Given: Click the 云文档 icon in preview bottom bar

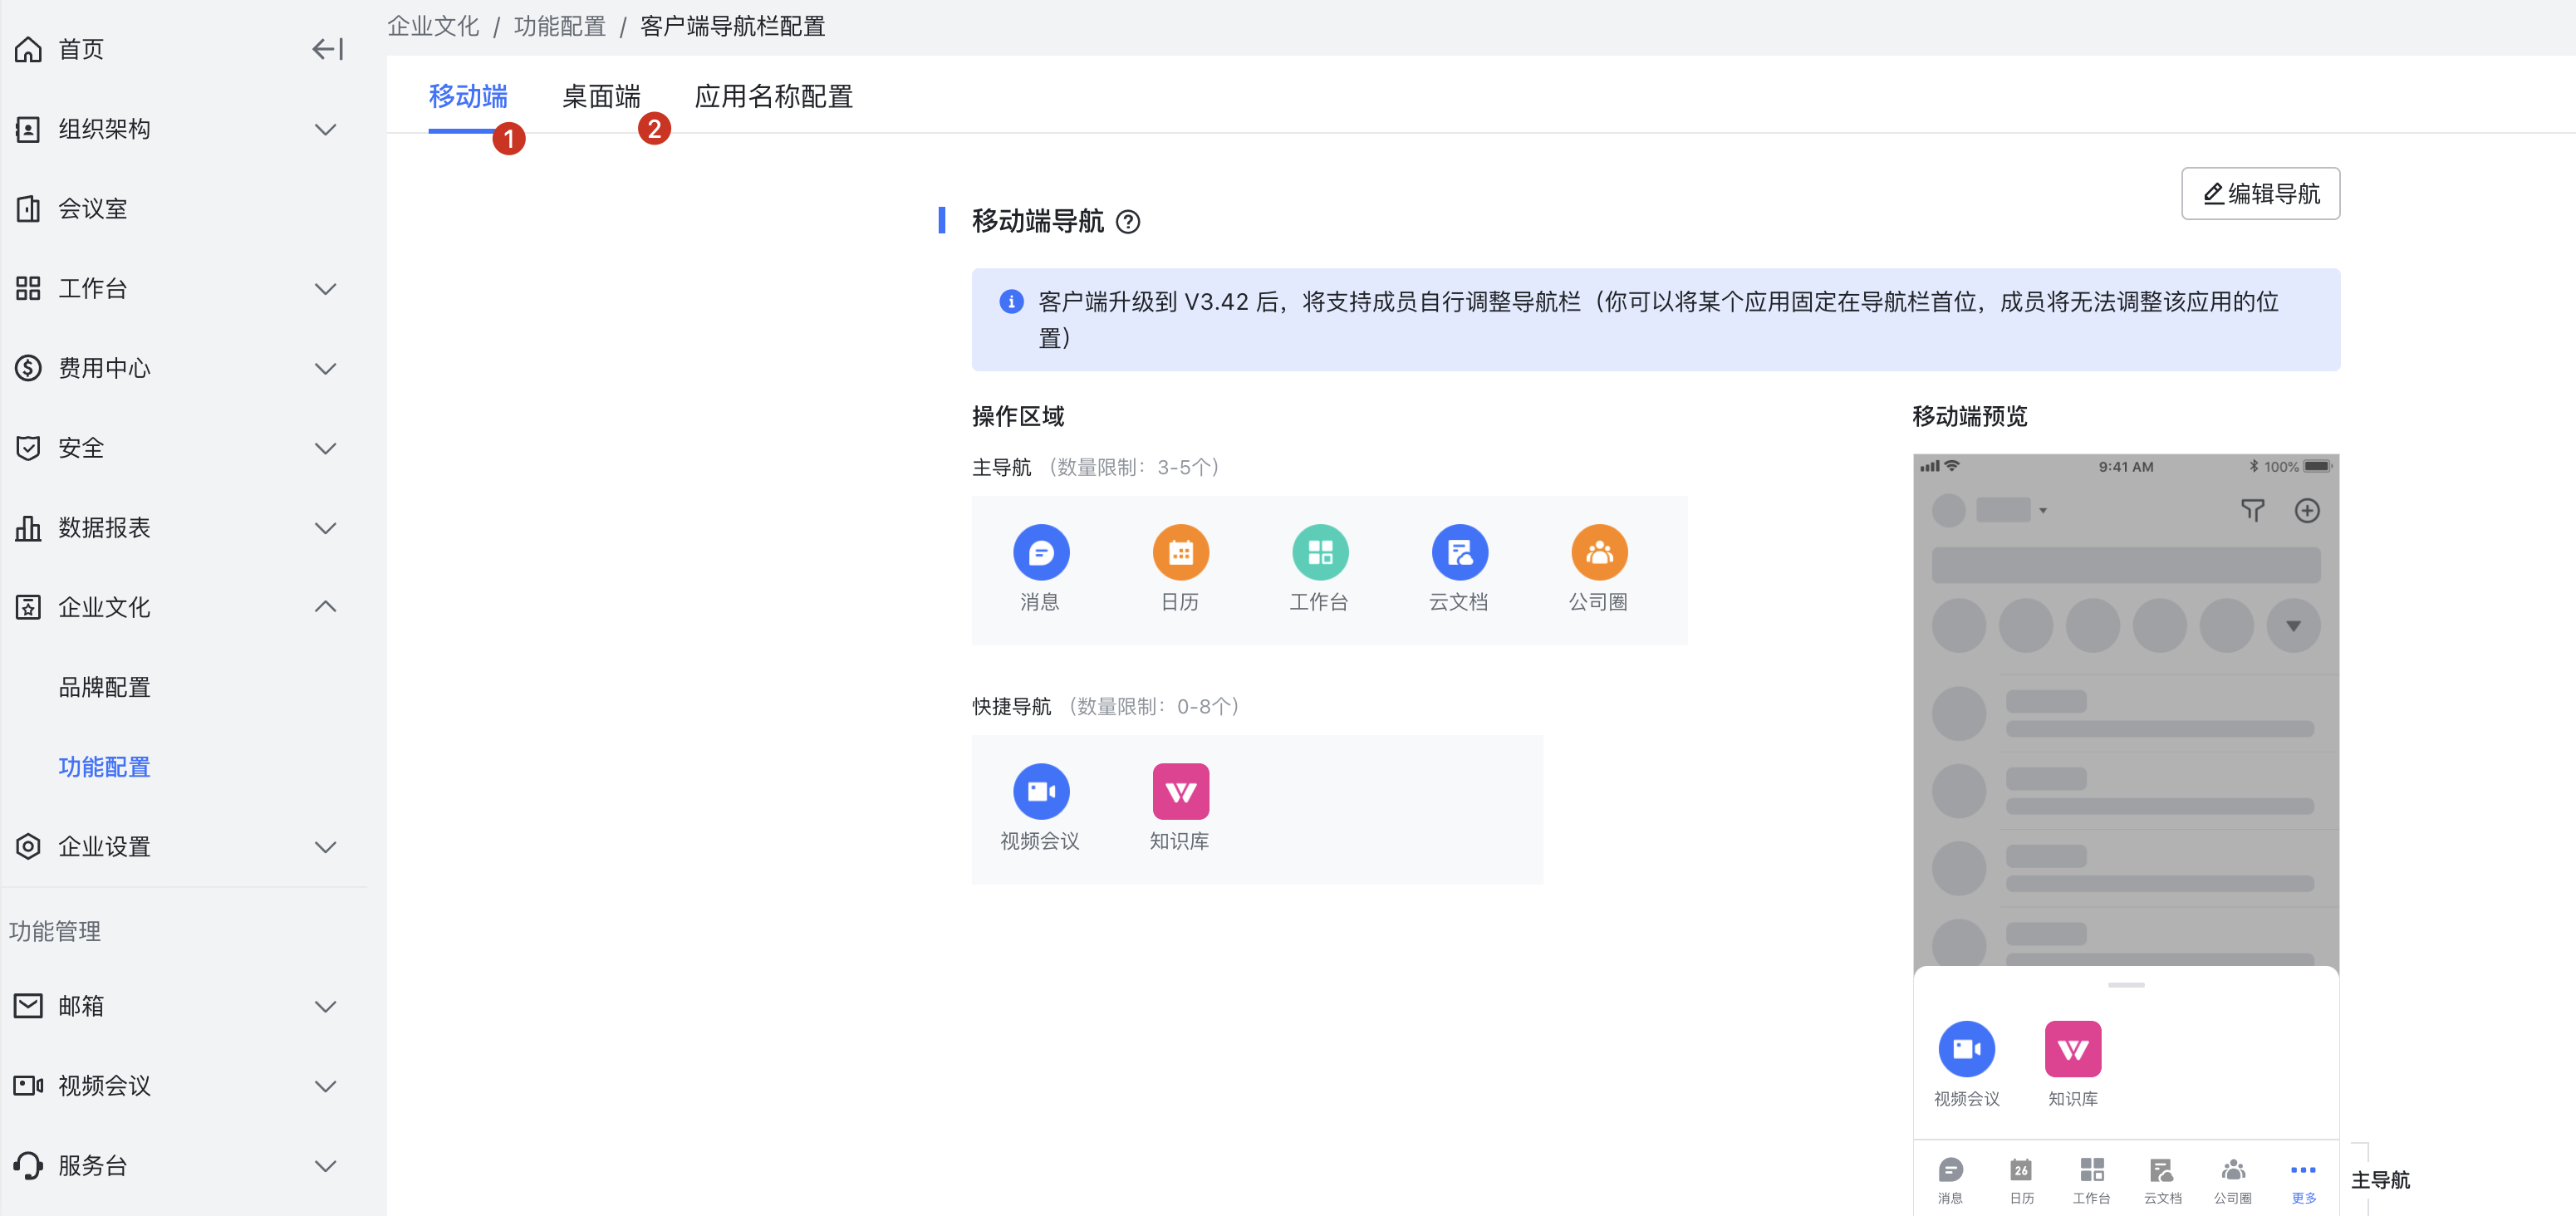Looking at the screenshot, I should (2162, 1170).
